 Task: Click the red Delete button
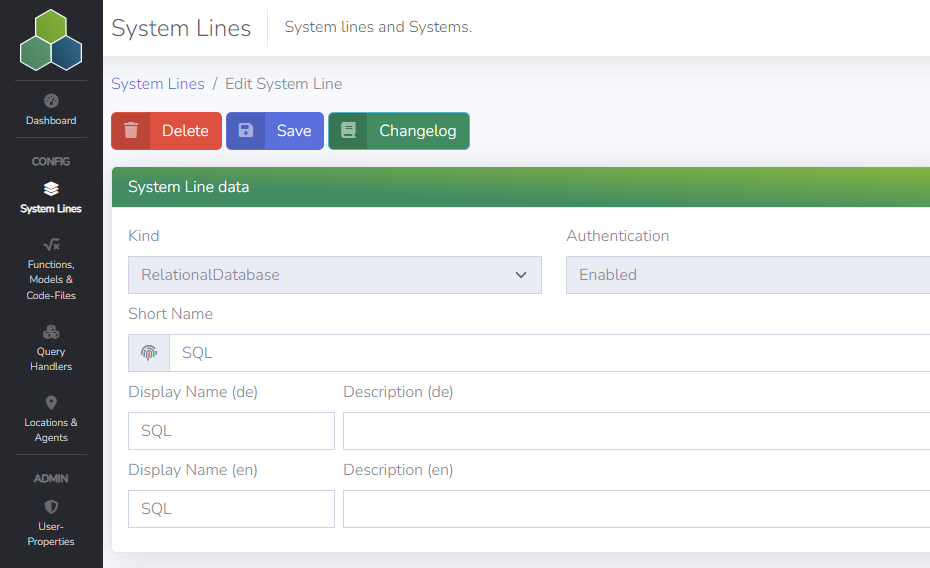(x=166, y=130)
